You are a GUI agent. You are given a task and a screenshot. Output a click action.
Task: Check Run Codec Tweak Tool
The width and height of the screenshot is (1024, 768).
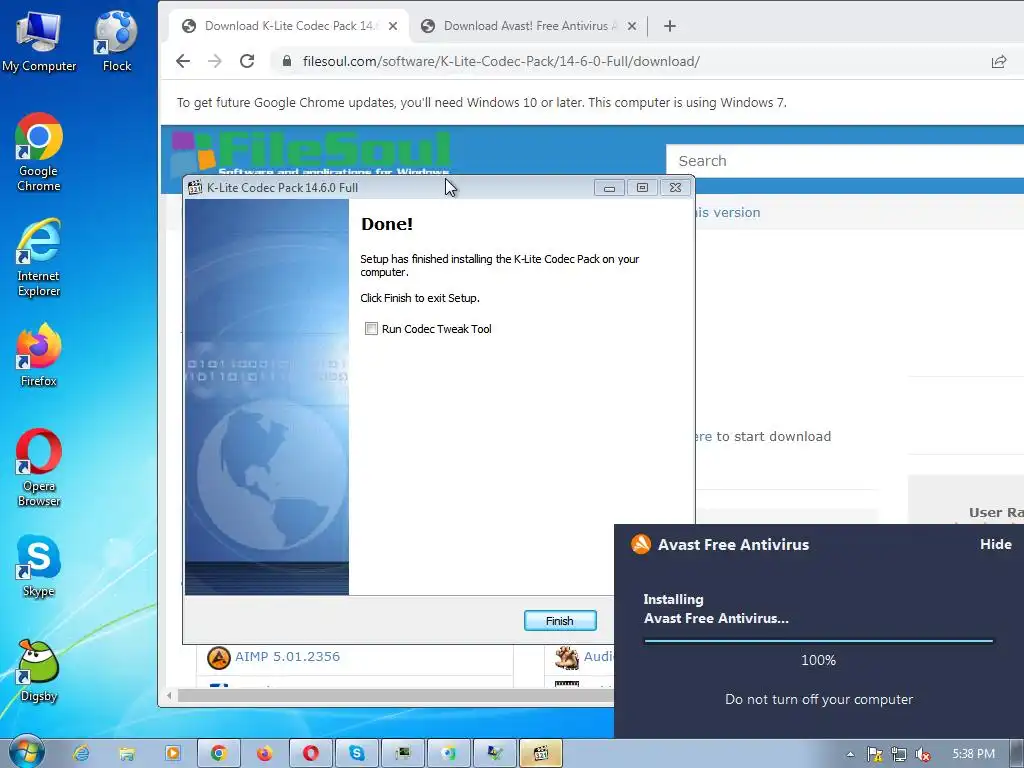pyautogui.click(x=371, y=328)
